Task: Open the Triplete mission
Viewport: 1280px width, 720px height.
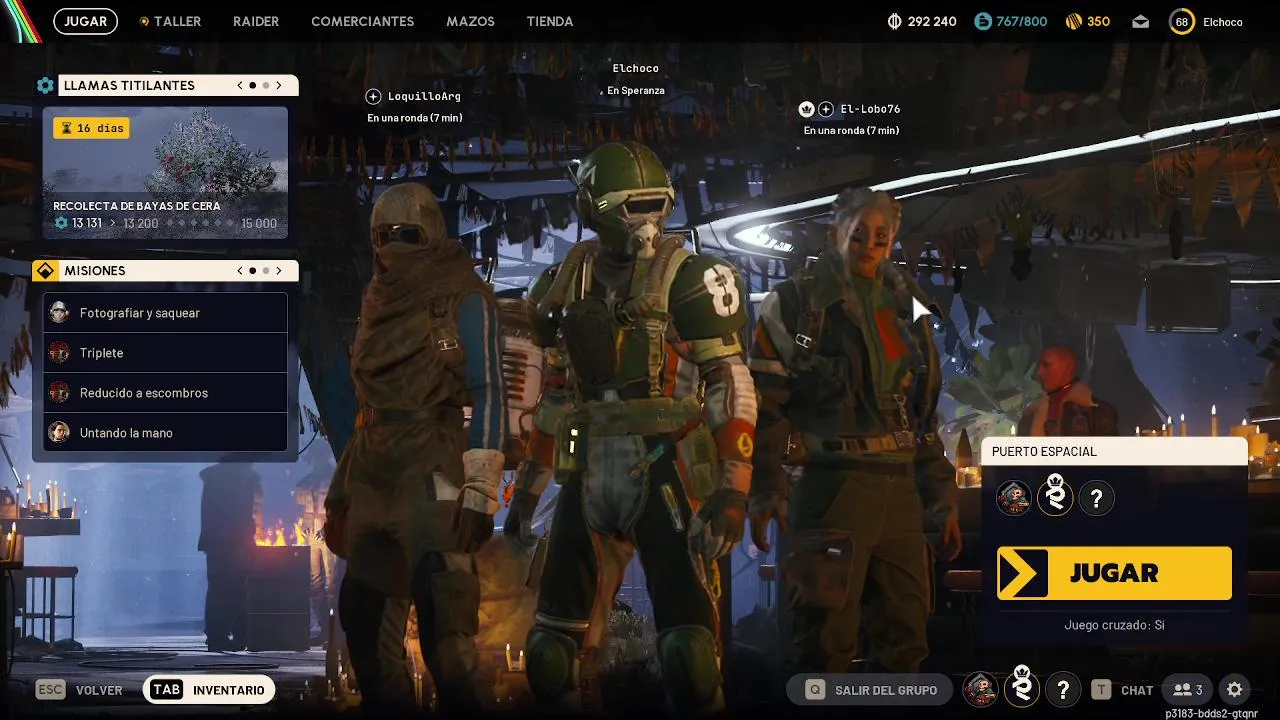Action: coord(165,353)
